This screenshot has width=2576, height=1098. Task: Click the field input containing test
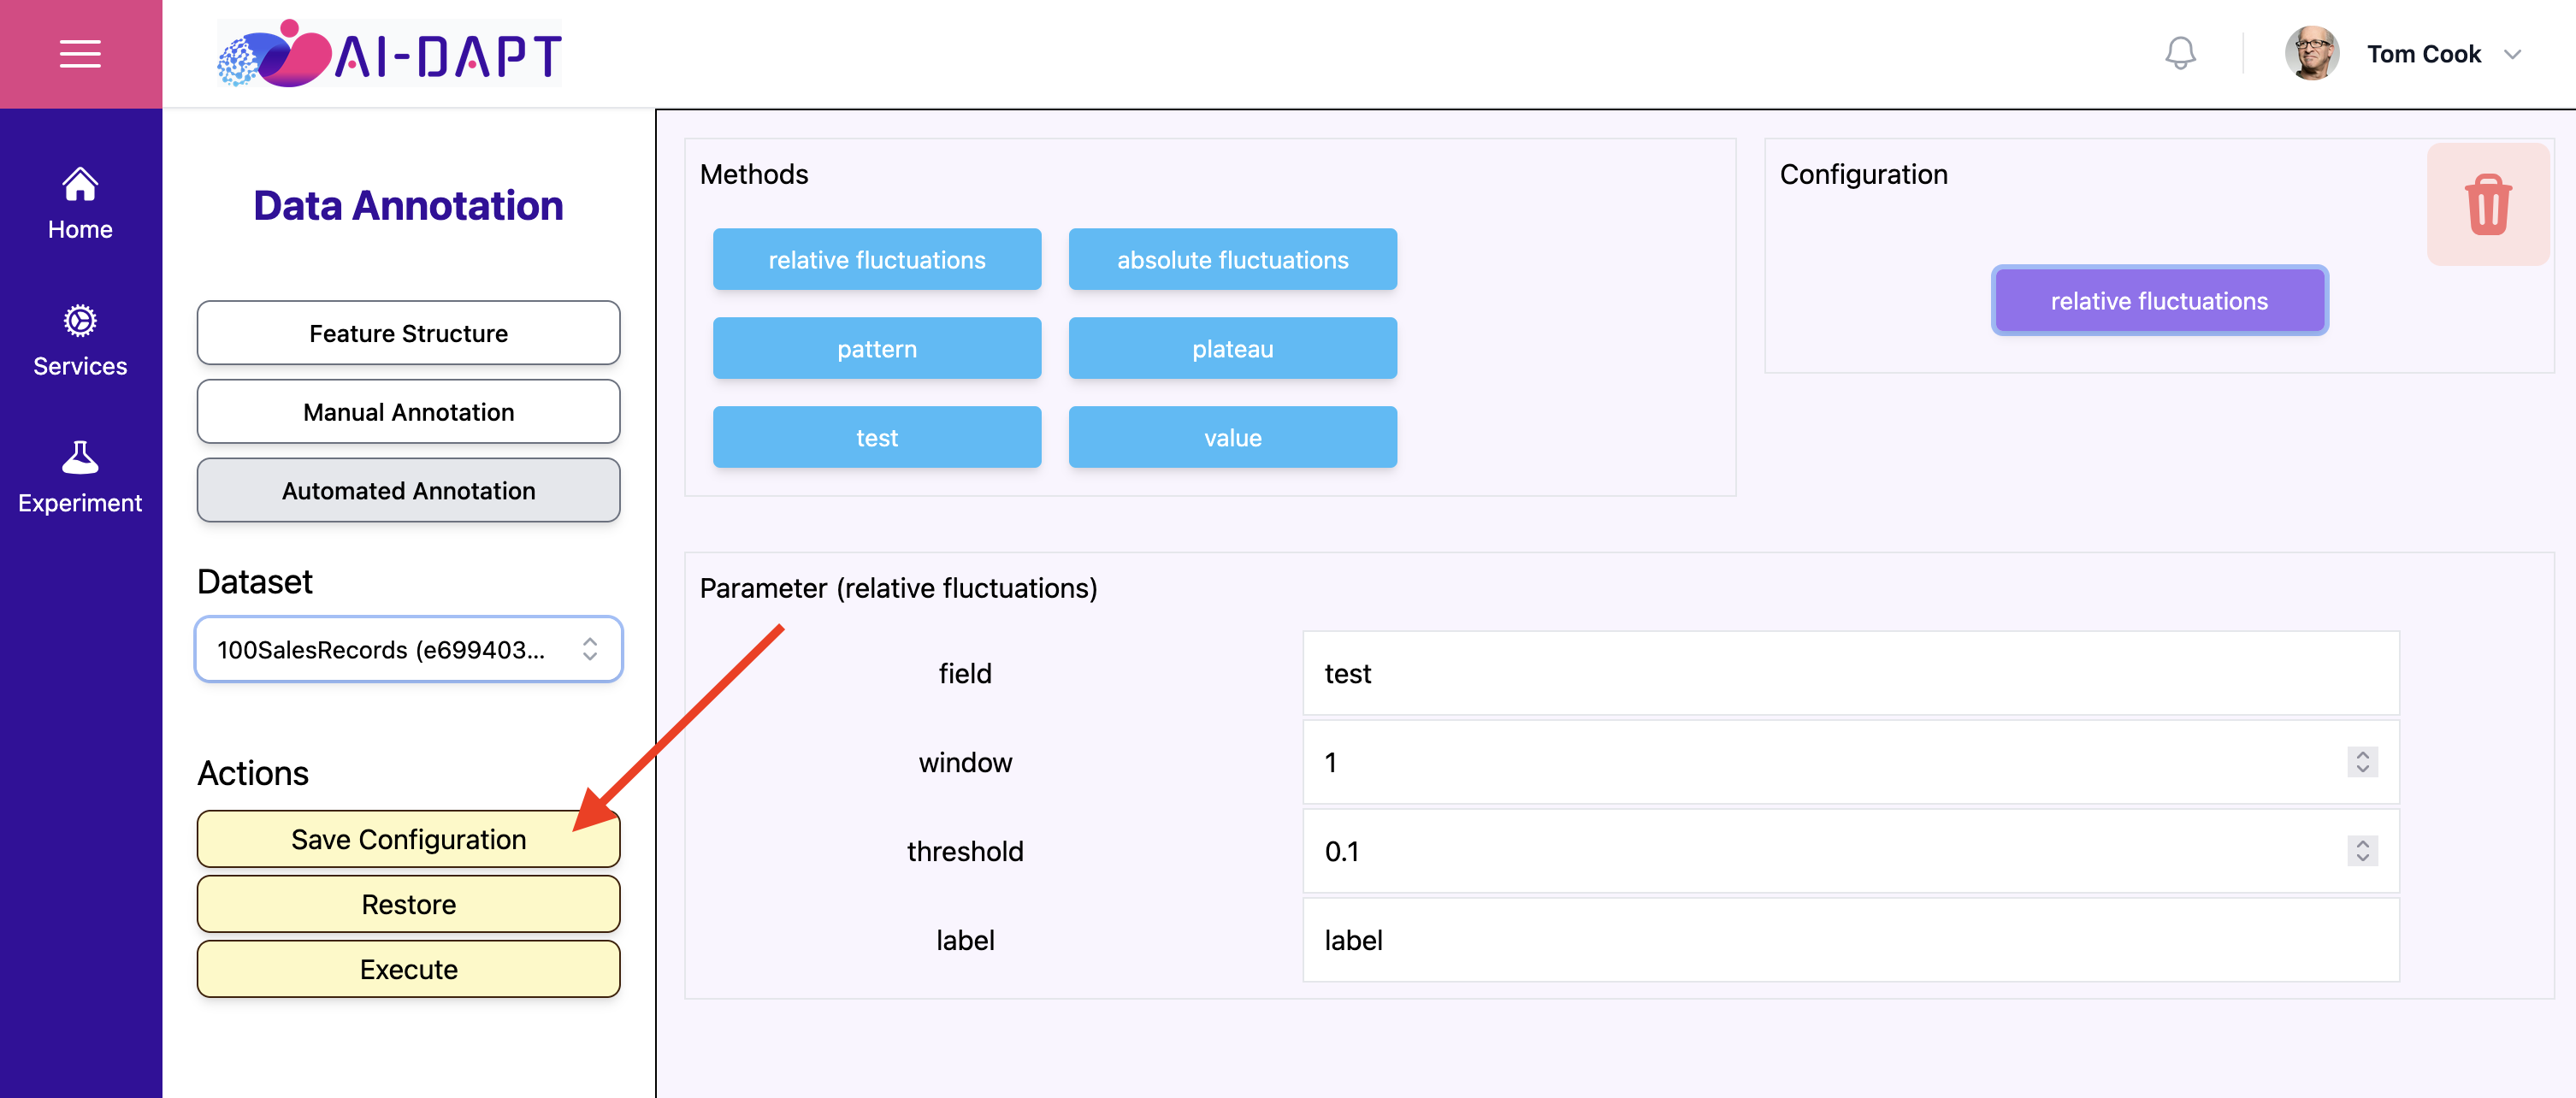tap(1850, 673)
